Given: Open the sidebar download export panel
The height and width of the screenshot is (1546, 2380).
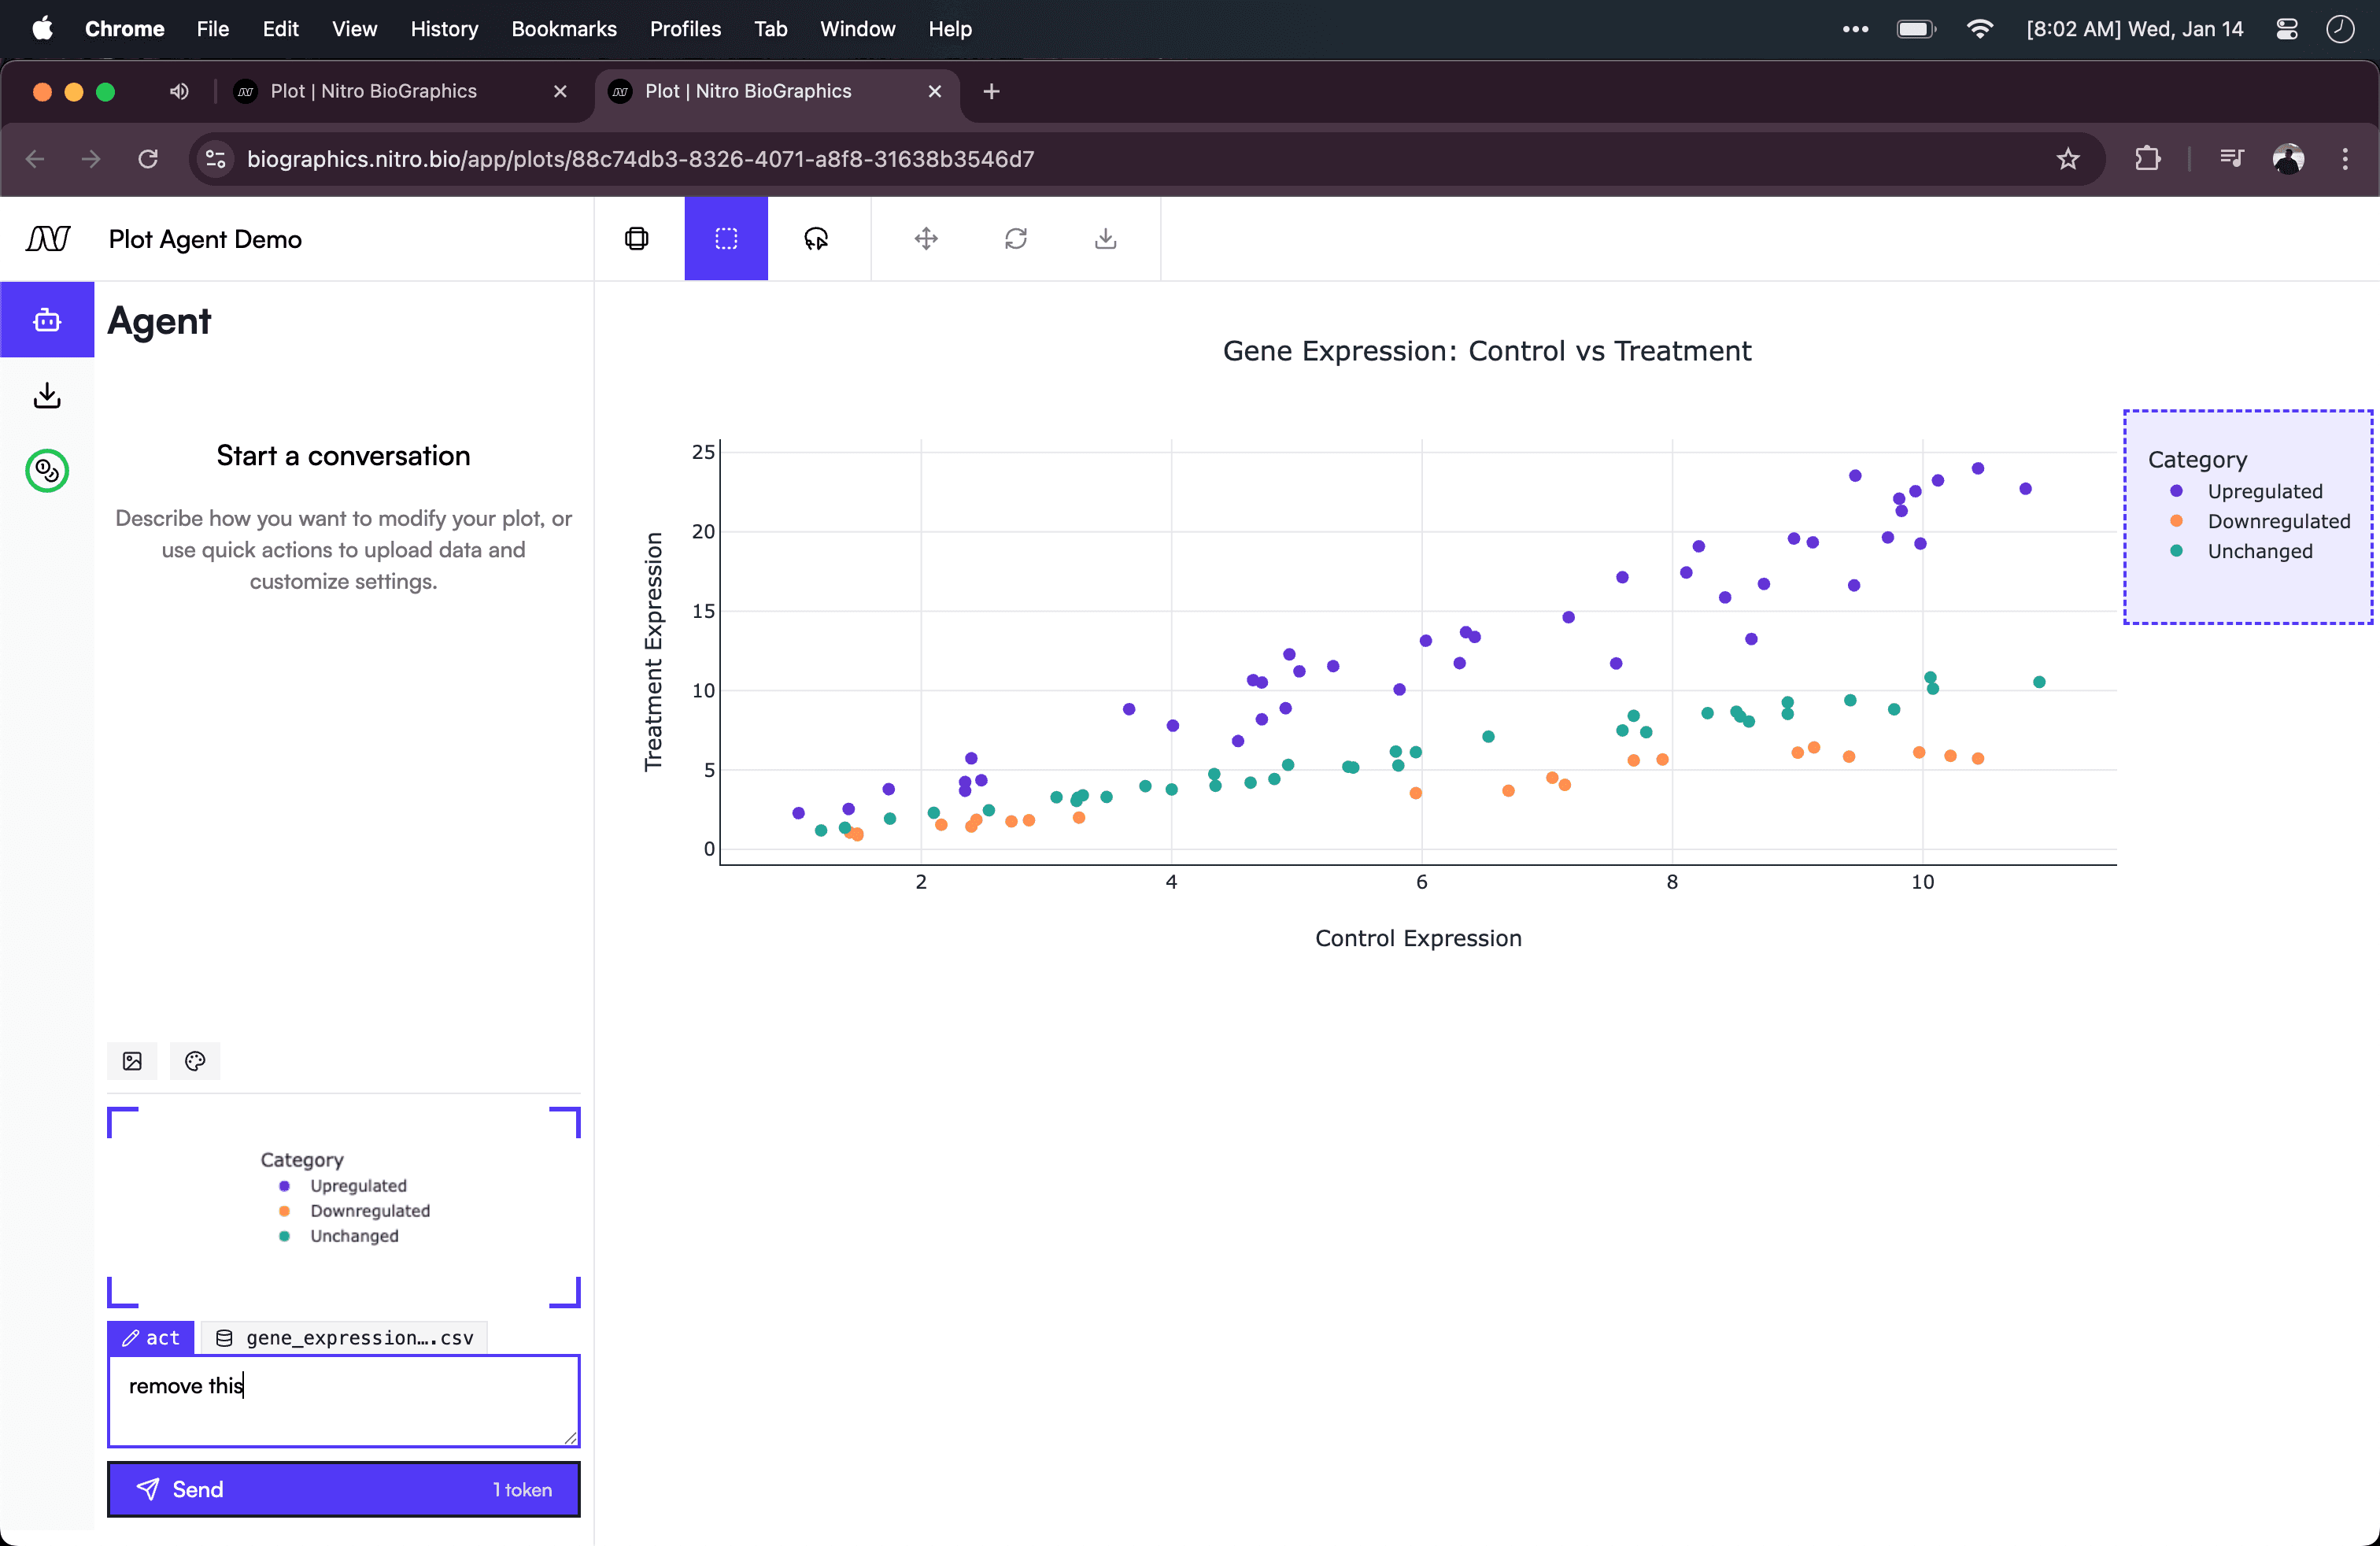Looking at the screenshot, I should tap(47, 396).
